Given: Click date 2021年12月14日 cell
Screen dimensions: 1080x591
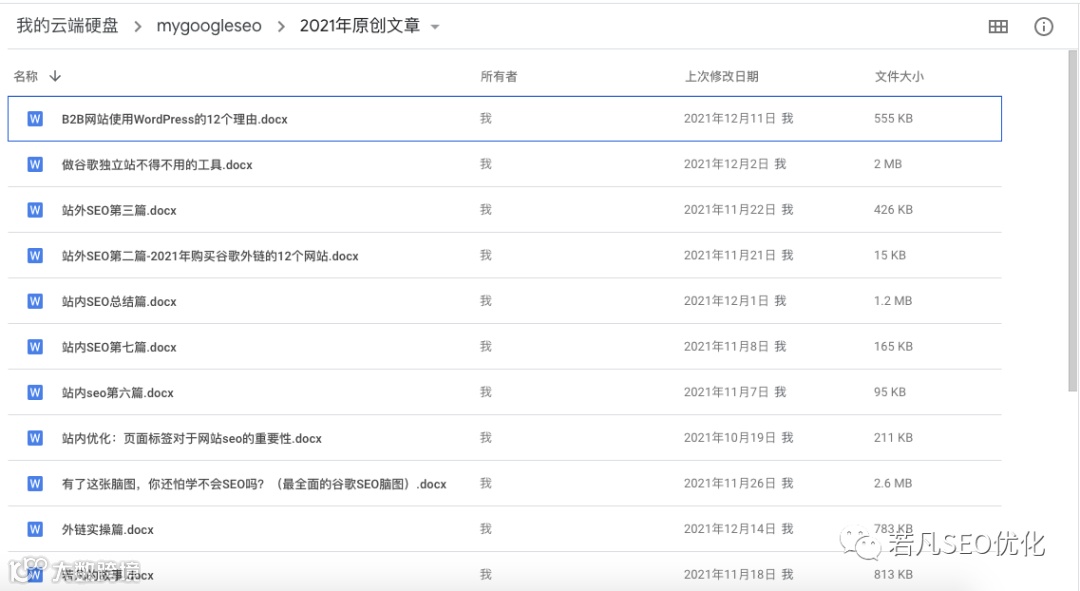Looking at the screenshot, I should (x=729, y=528).
